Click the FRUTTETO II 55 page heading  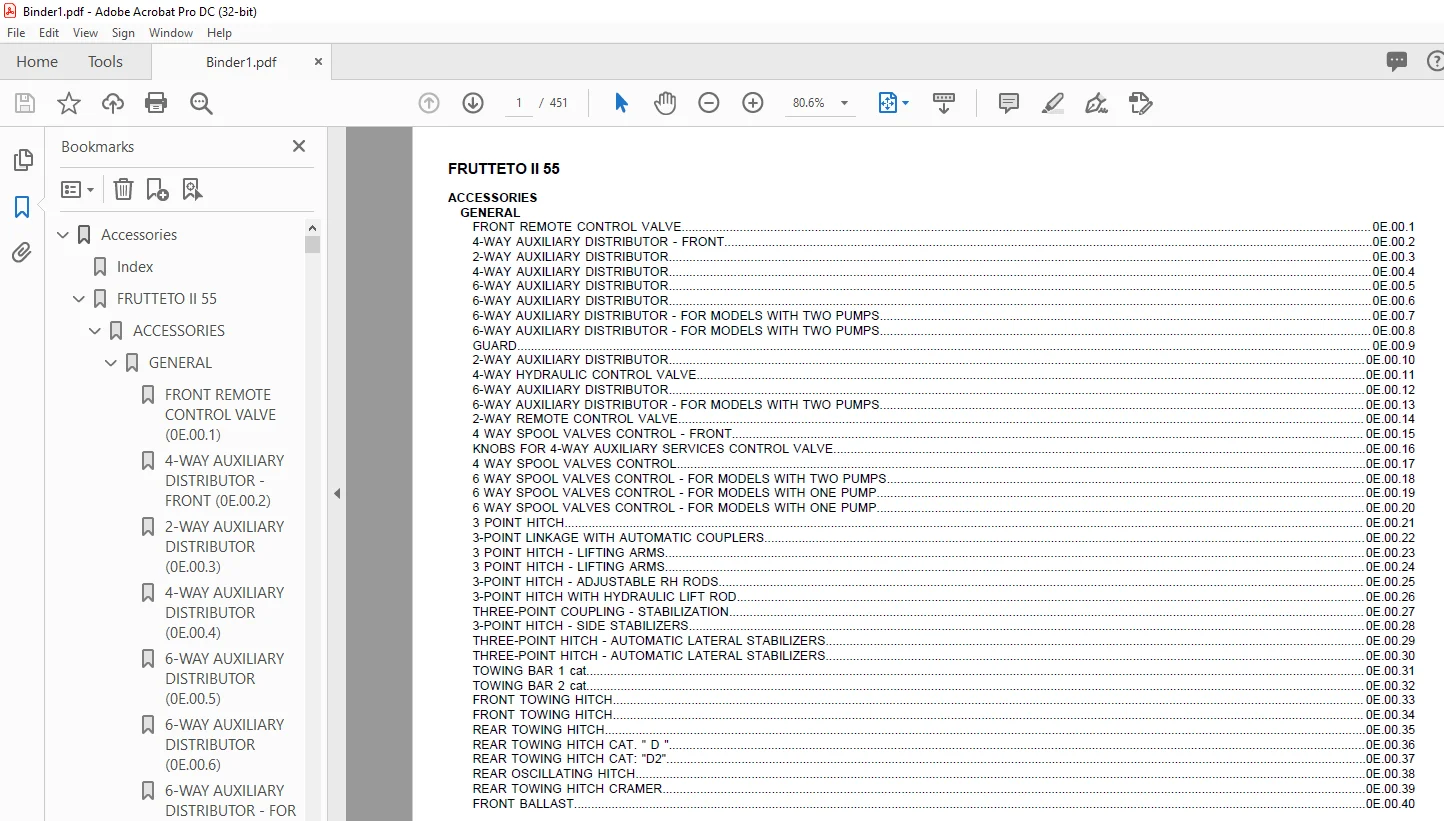pos(504,169)
